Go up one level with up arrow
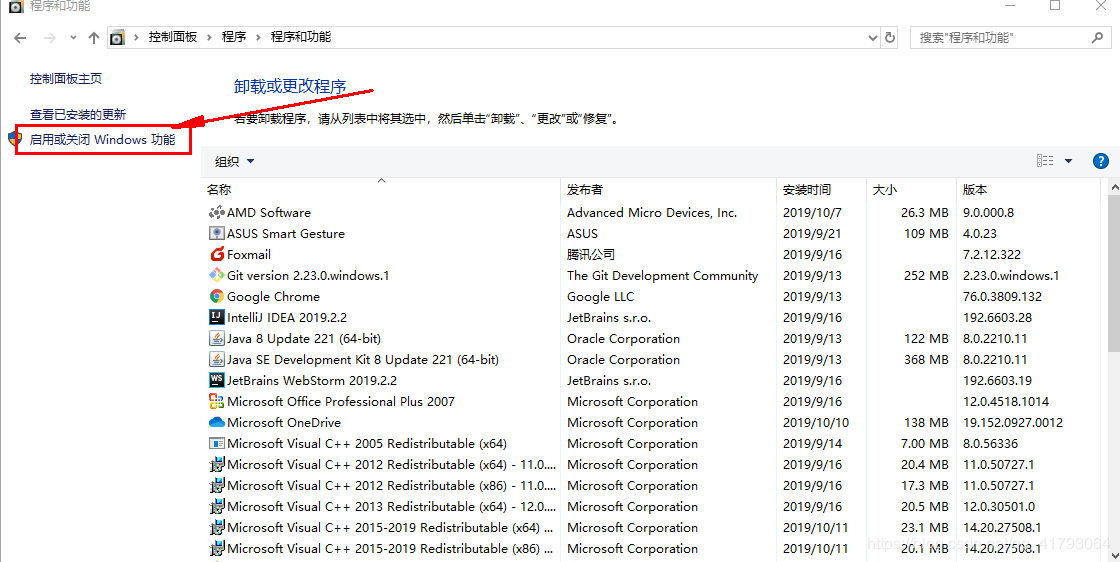 94,38
